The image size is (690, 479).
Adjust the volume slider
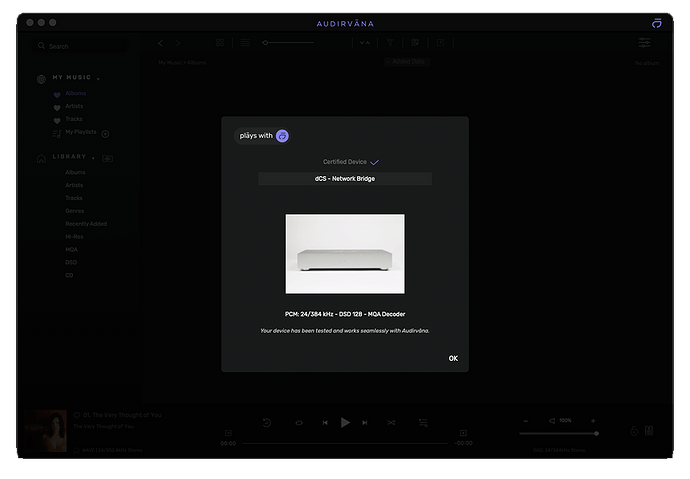pos(559,434)
